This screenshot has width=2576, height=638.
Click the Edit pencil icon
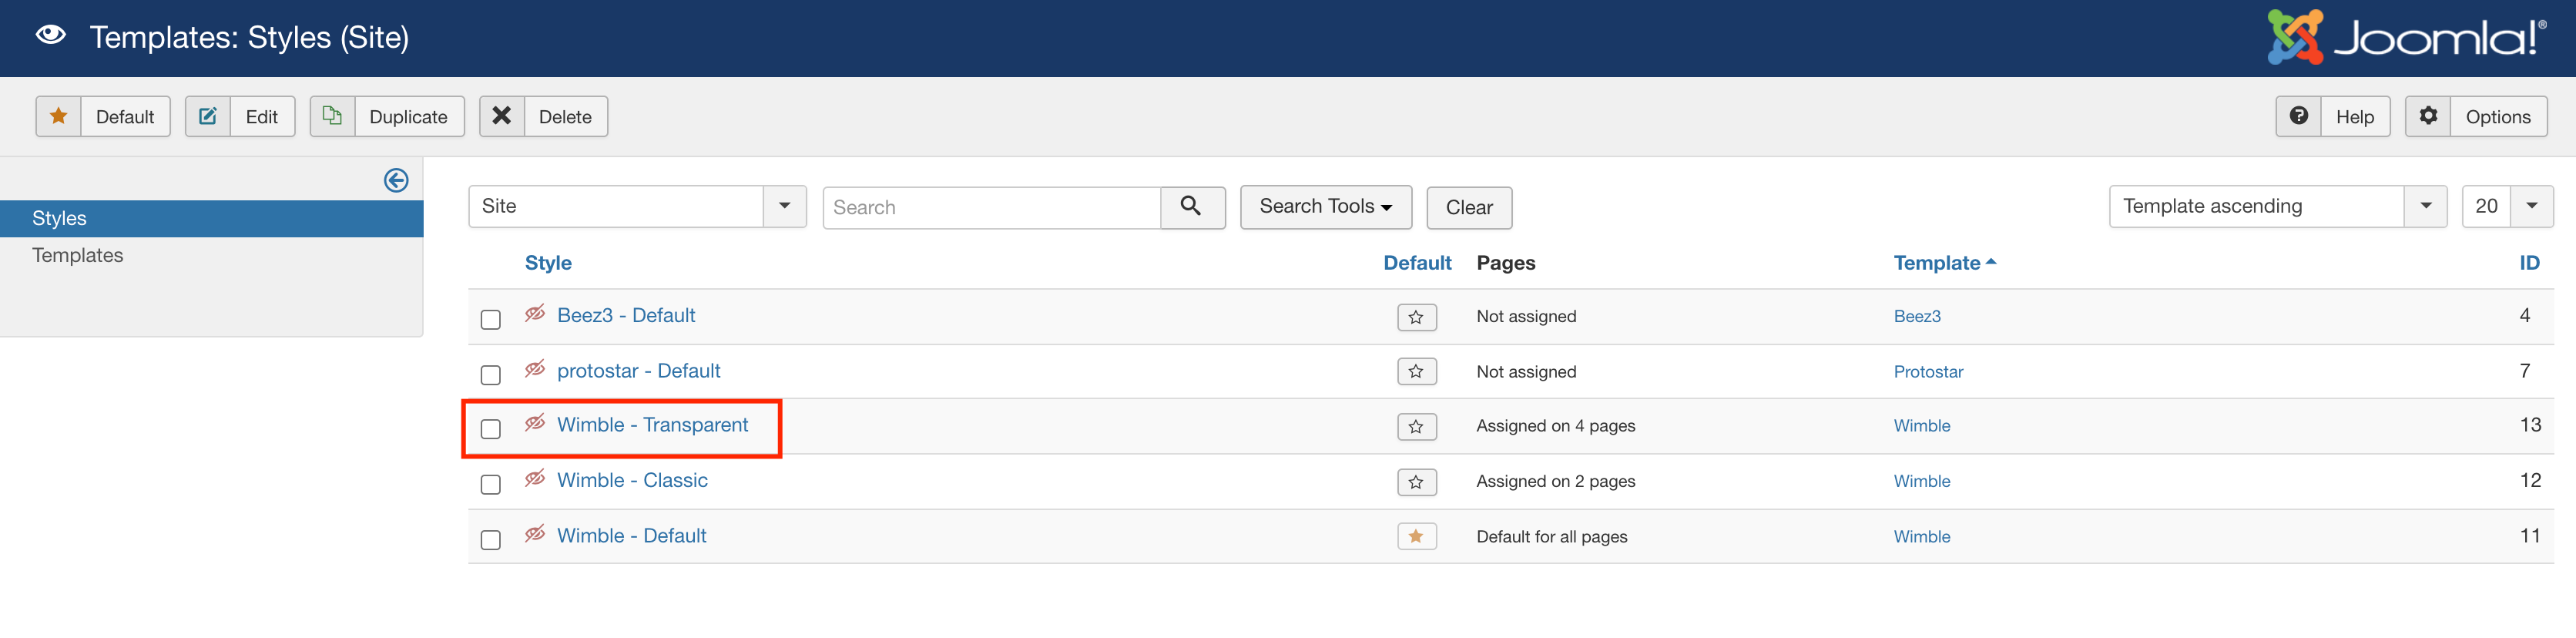pyautogui.click(x=208, y=116)
